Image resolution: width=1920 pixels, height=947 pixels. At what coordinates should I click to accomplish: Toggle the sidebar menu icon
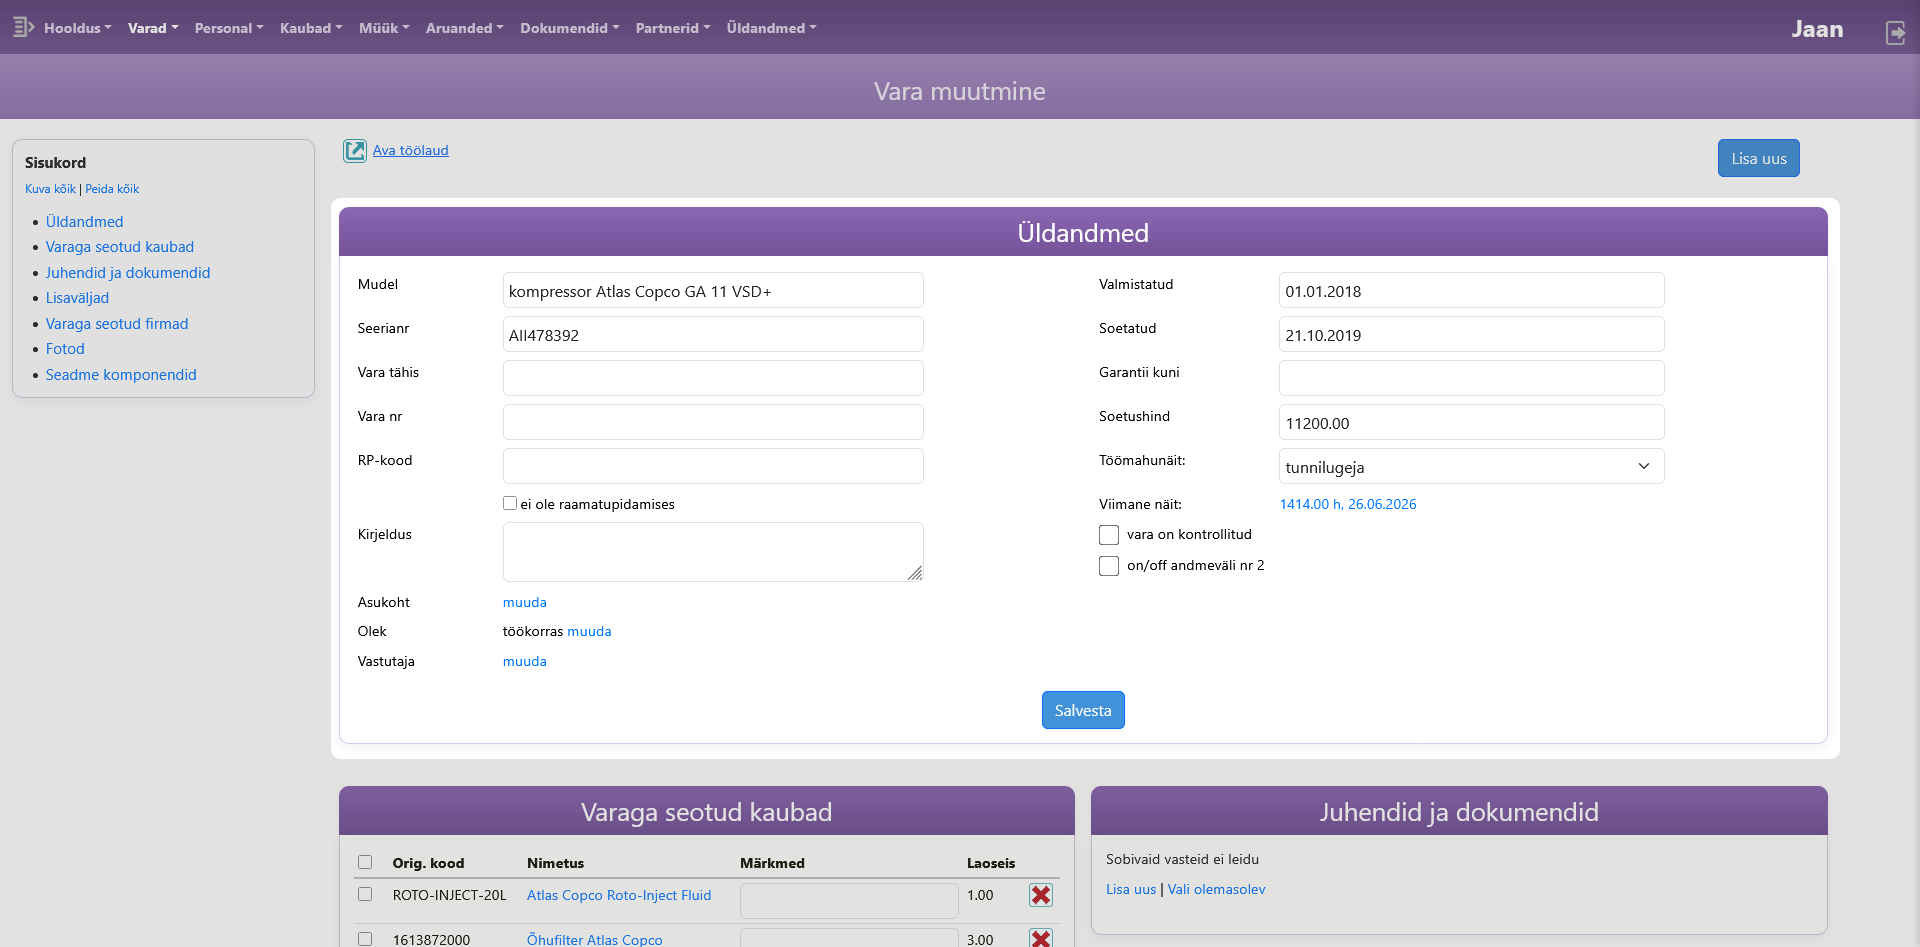point(24,28)
